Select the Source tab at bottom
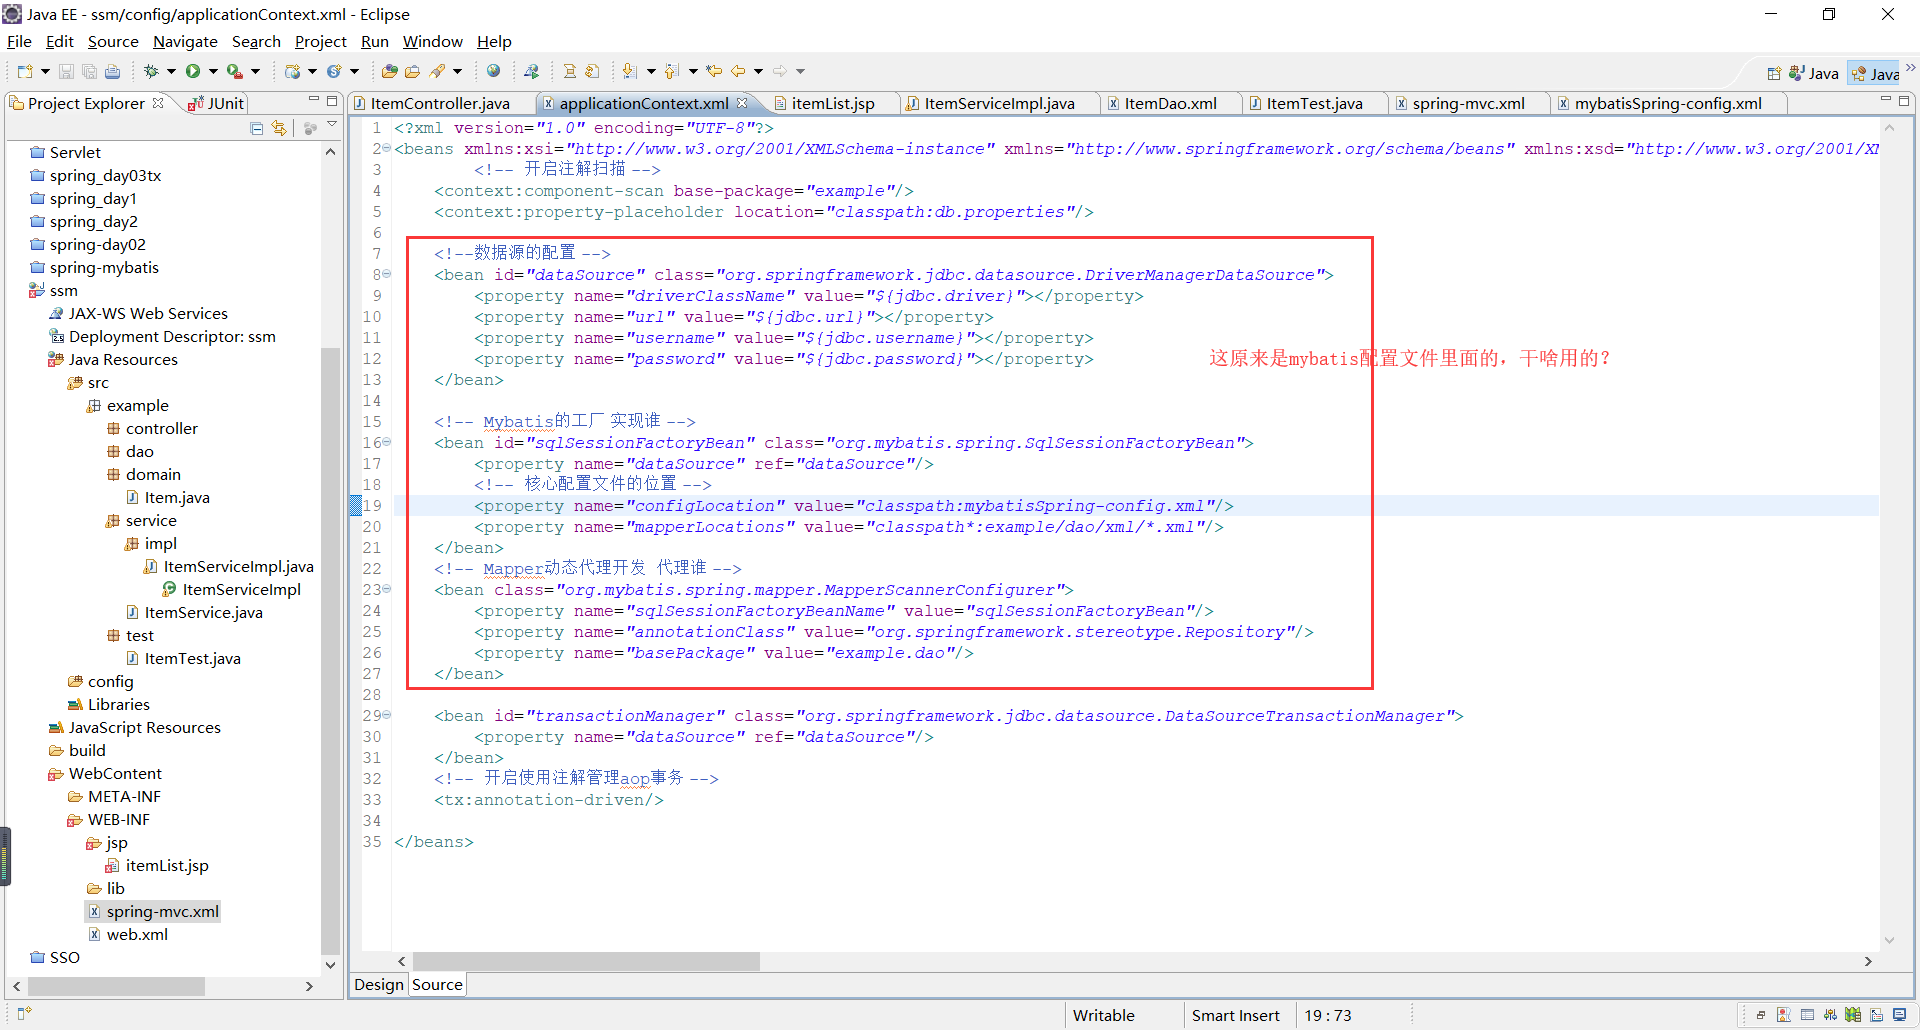This screenshot has height=1030, width=1920. (x=437, y=985)
